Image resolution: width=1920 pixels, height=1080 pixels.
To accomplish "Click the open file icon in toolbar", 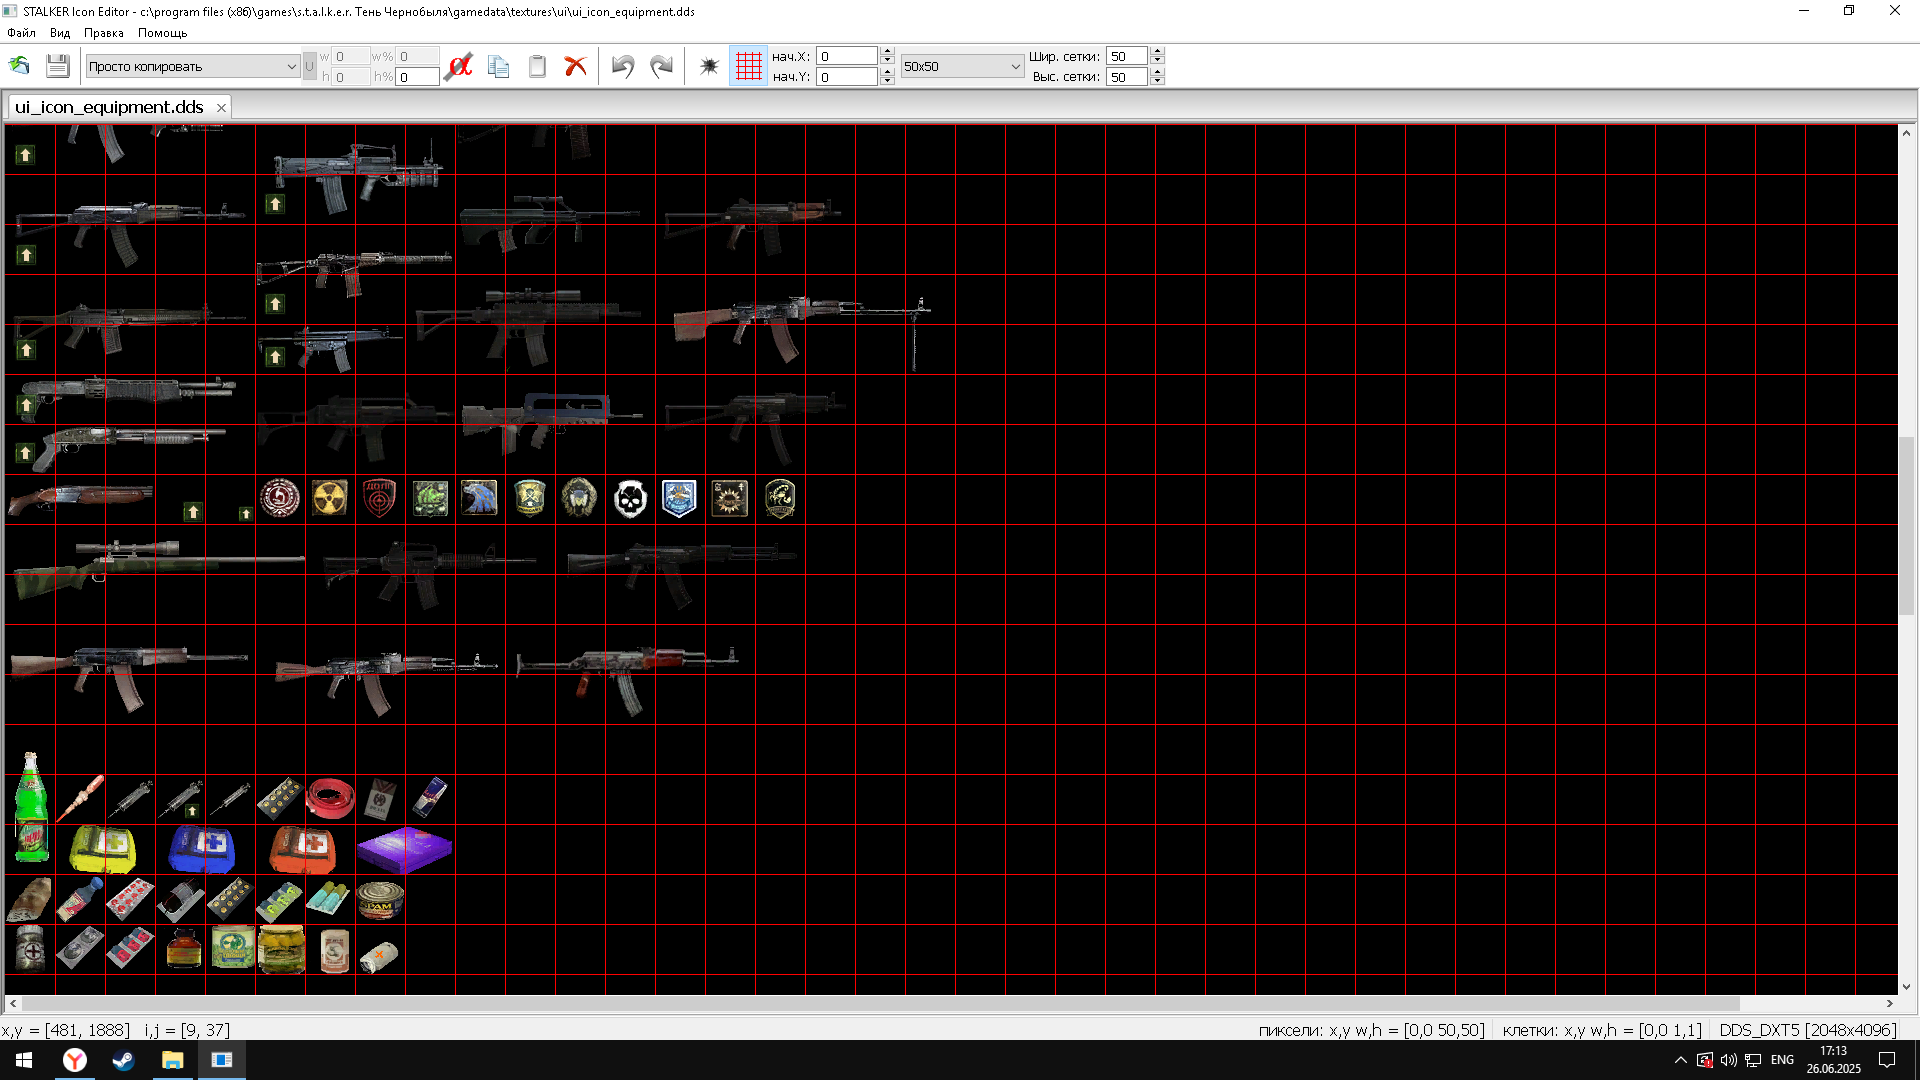I will [x=19, y=66].
